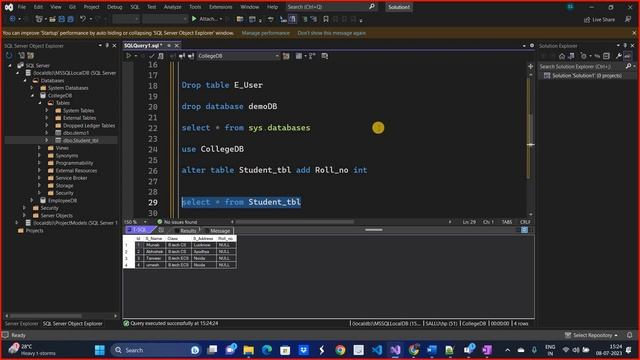Collapse the Tables node
This screenshot has height=360, width=640.
point(40,103)
